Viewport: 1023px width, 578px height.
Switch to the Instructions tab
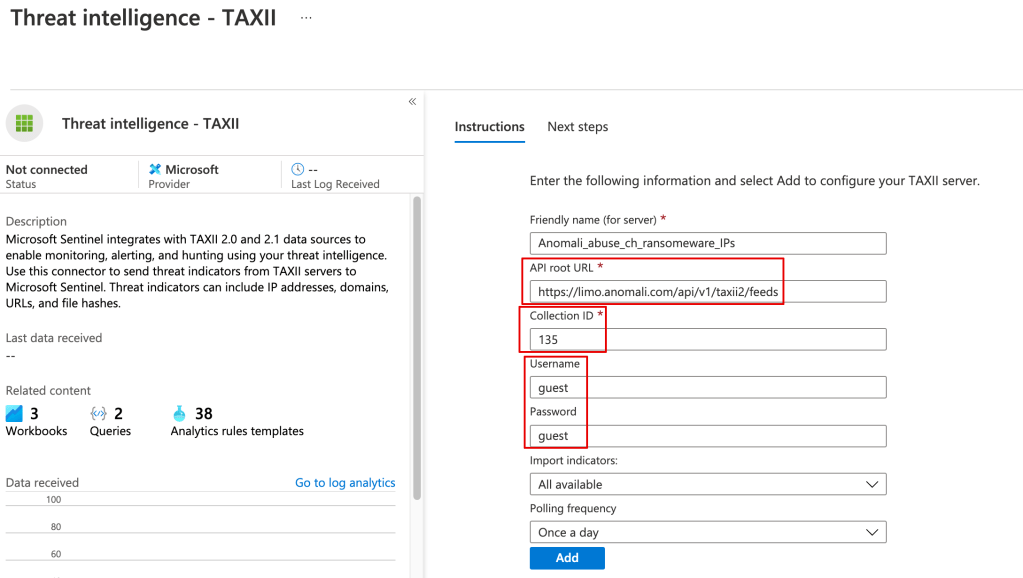489,127
